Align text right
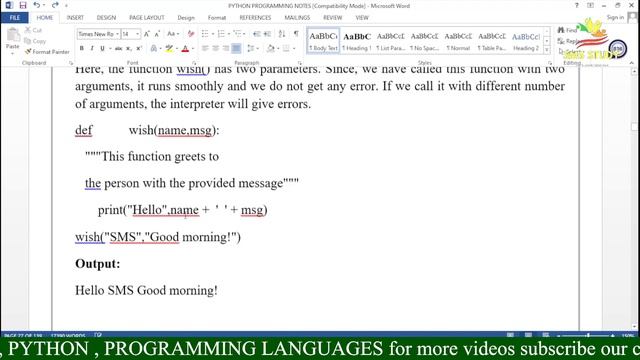 [226, 49]
